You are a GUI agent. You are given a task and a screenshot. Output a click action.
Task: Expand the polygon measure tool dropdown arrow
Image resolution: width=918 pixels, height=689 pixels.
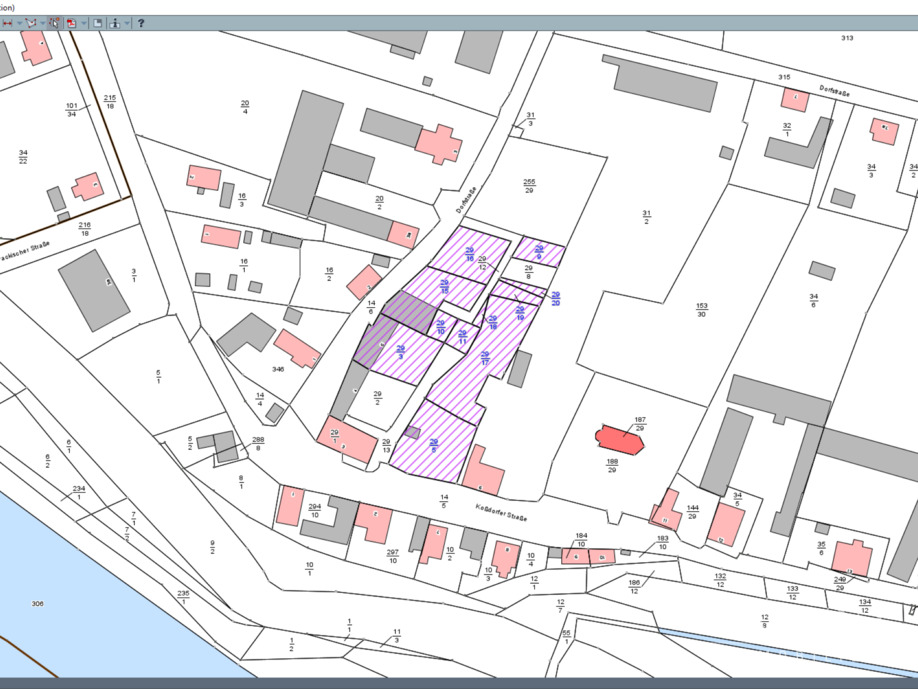tap(42, 23)
